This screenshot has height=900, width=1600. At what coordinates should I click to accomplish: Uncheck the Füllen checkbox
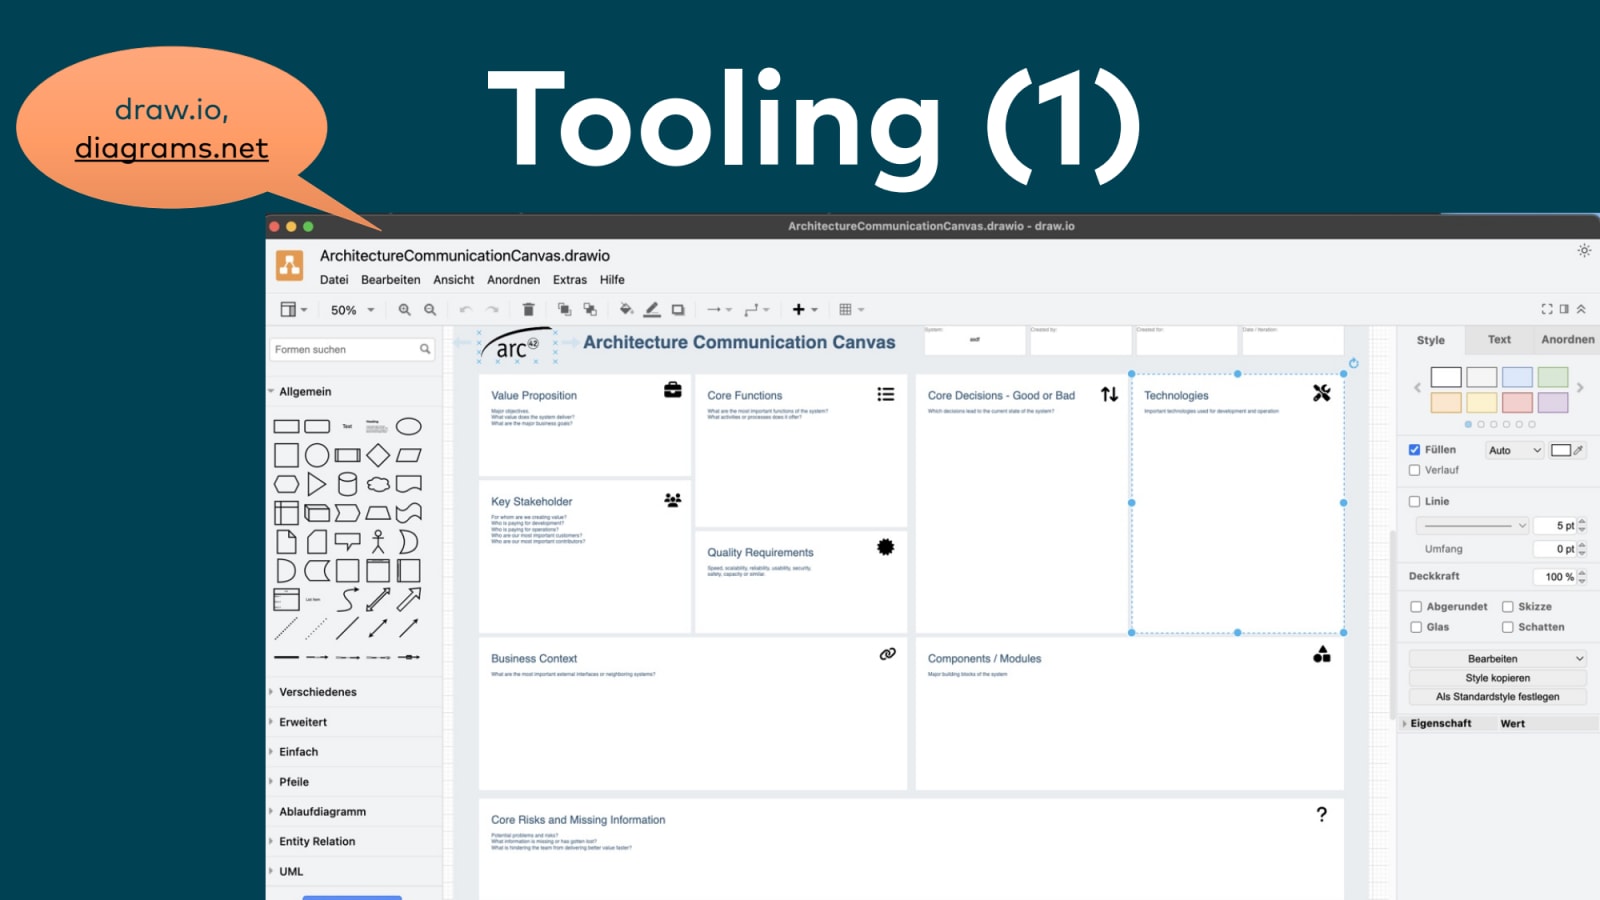[1414, 450]
